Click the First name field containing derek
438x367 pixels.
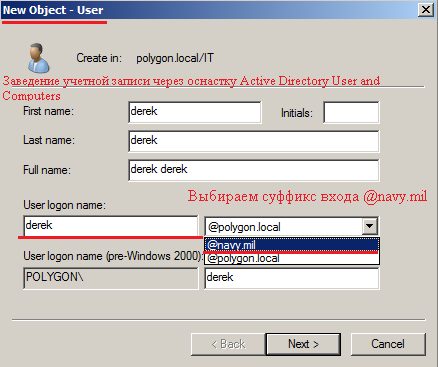(x=195, y=112)
